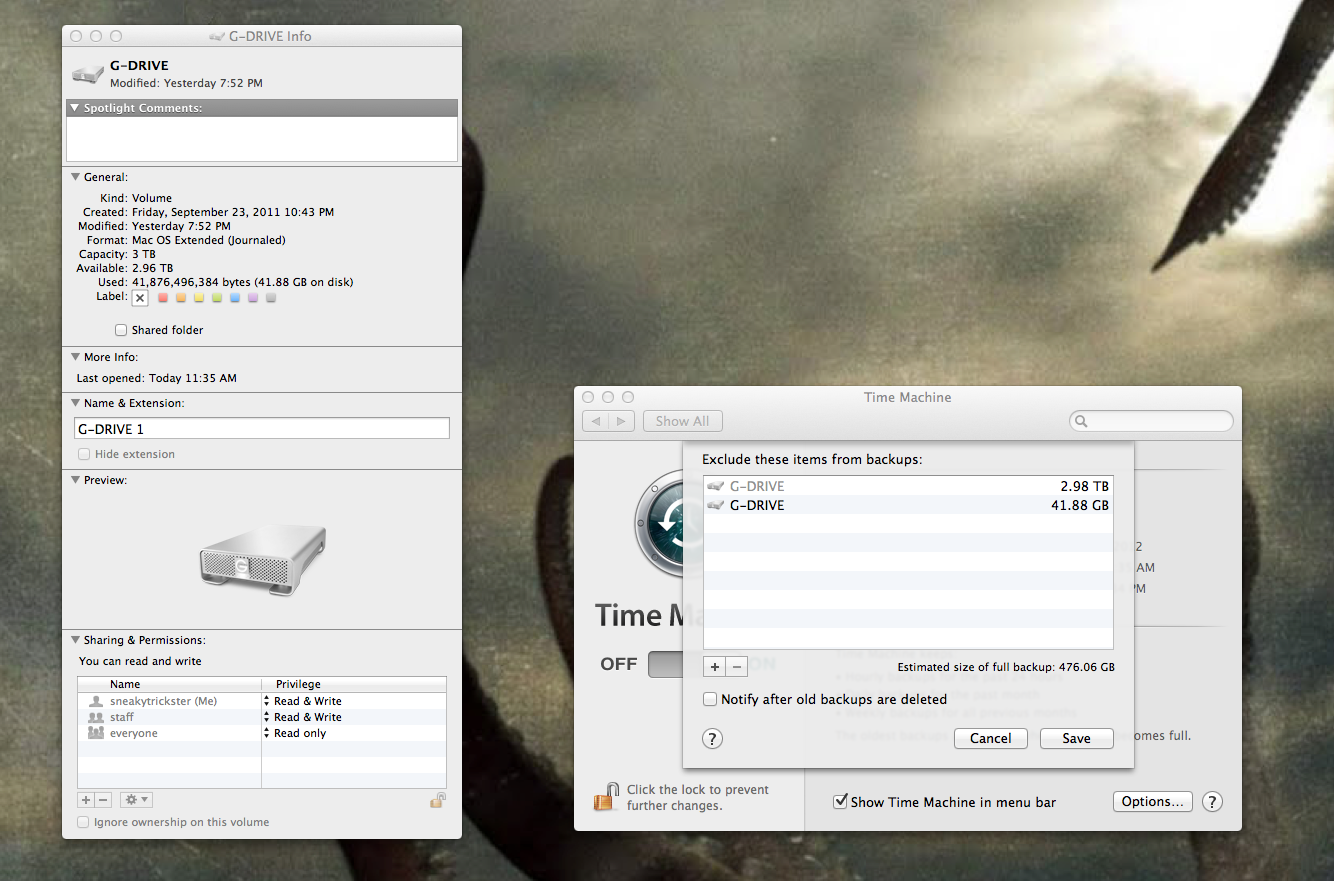Image resolution: width=1334 pixels, height=881 pixels.
Task: Collapse the Preview section
Action: coord(74,480)
